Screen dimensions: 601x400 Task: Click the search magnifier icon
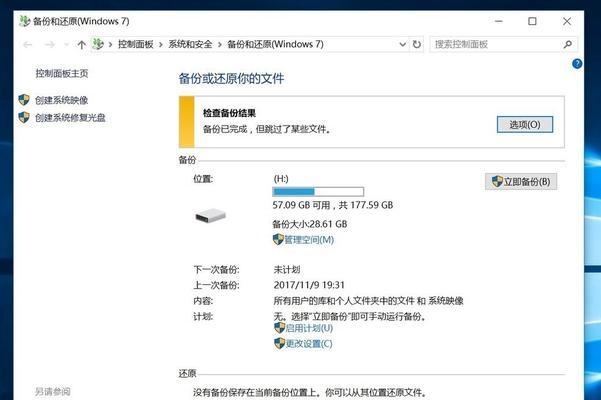coord(568,44)
